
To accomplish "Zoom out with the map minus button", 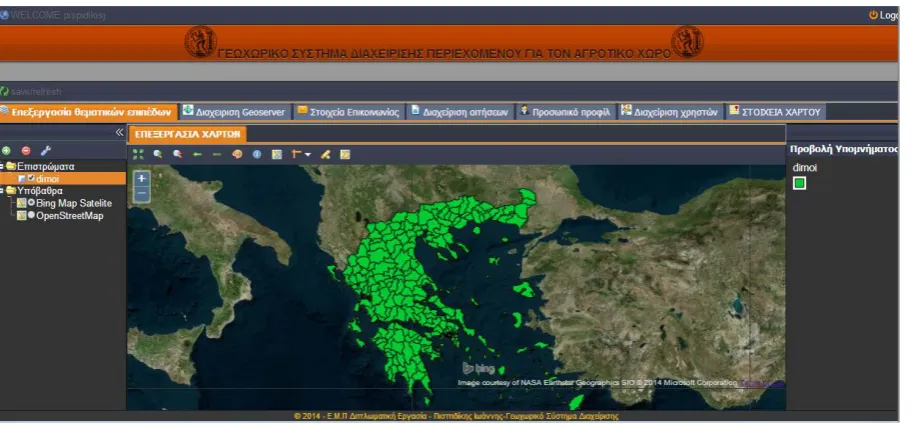I will (x=142, y=193).
